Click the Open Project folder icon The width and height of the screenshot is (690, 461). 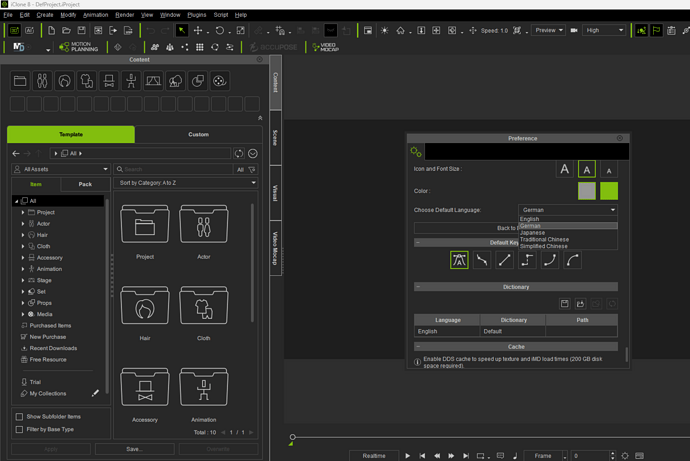pyautogui.click(x=66, y=30)
